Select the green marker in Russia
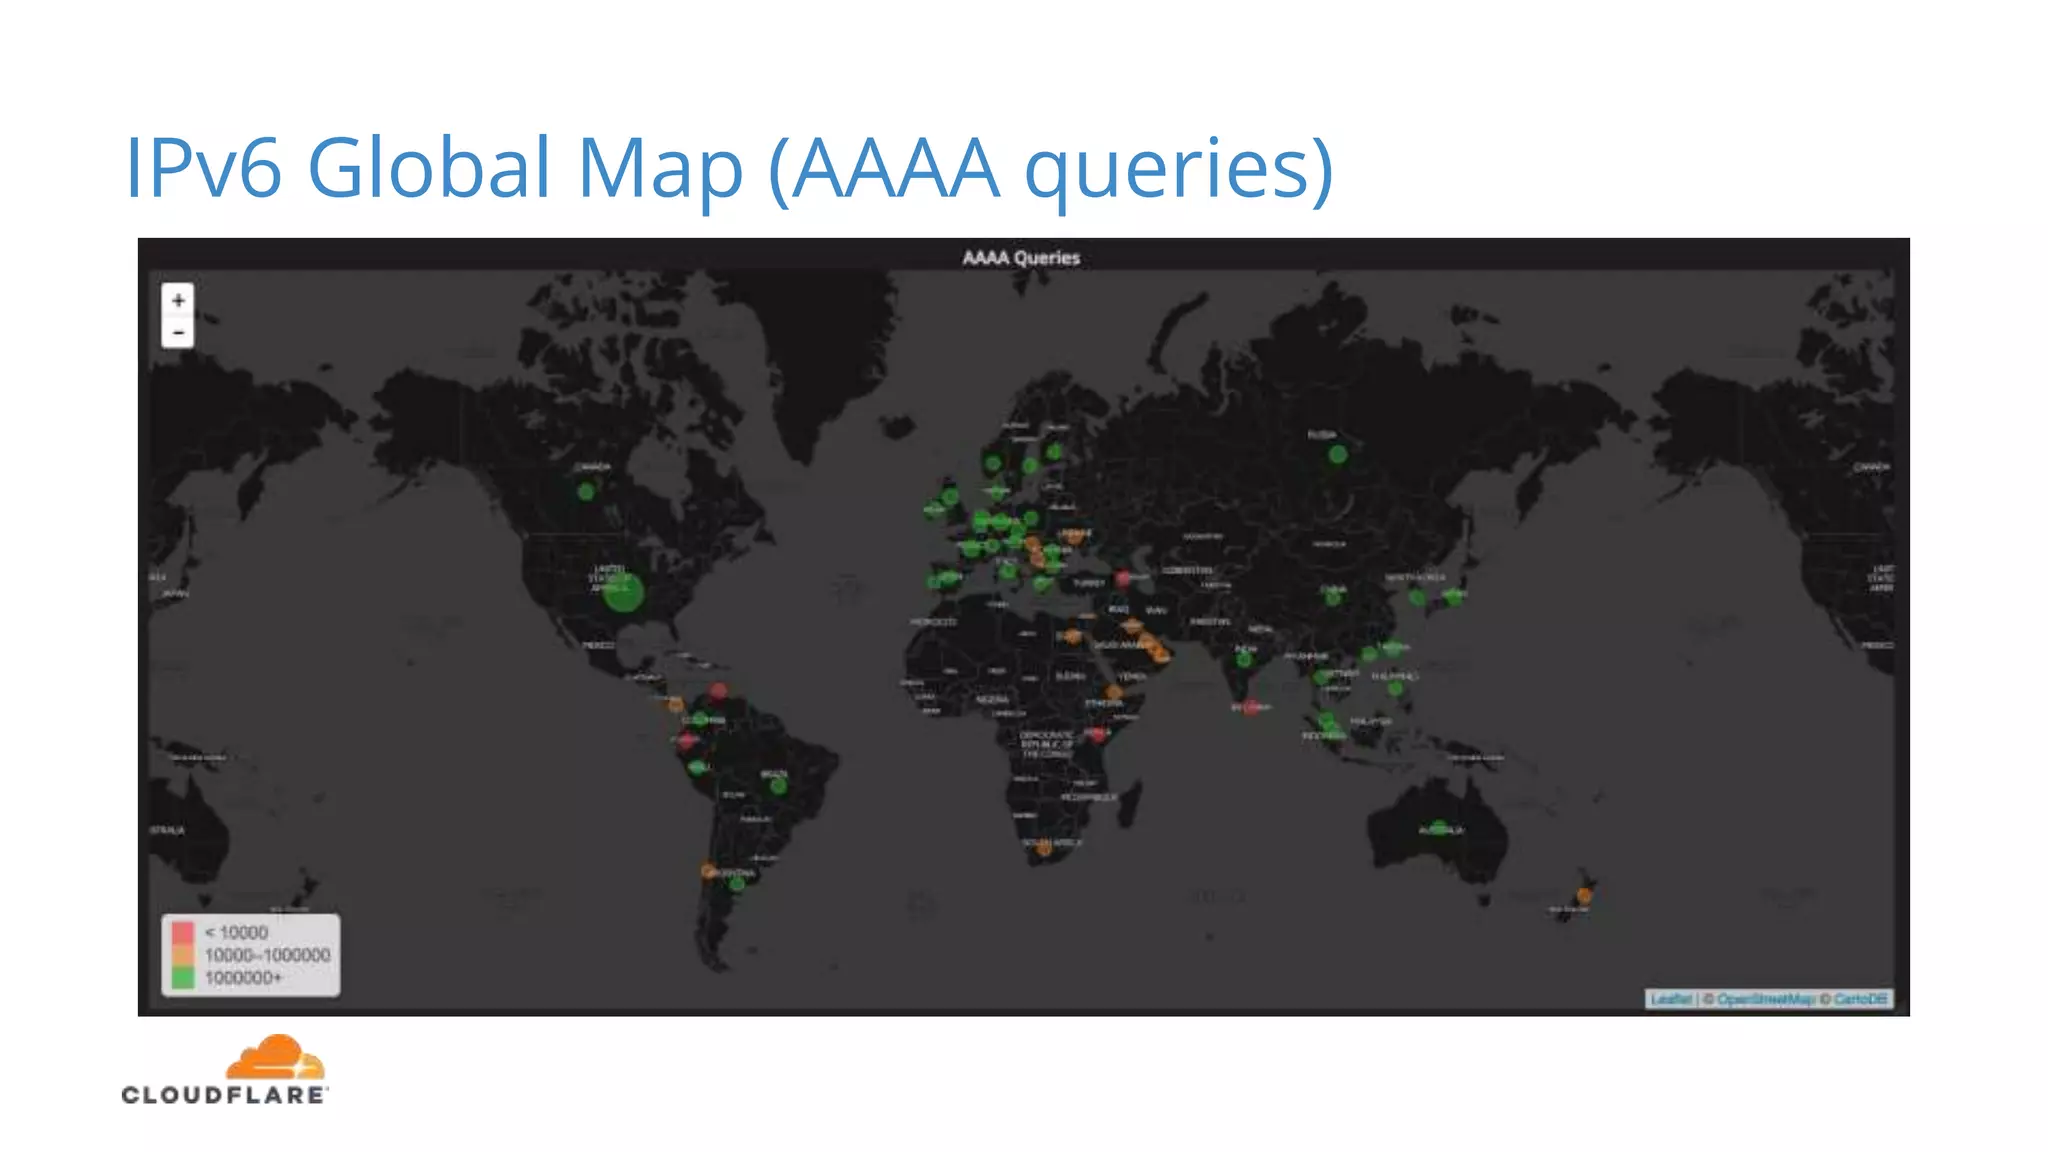 tap(1338, 454)
